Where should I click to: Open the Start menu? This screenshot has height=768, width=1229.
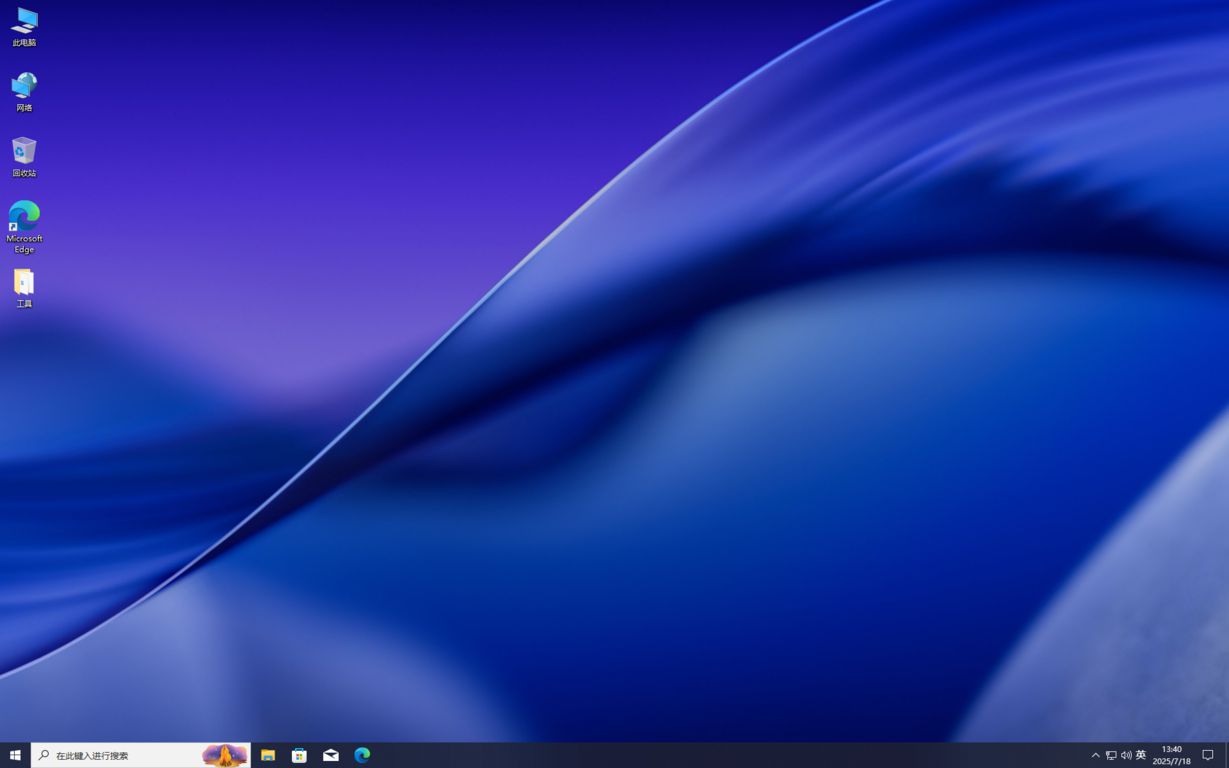(x=15, y=755)
